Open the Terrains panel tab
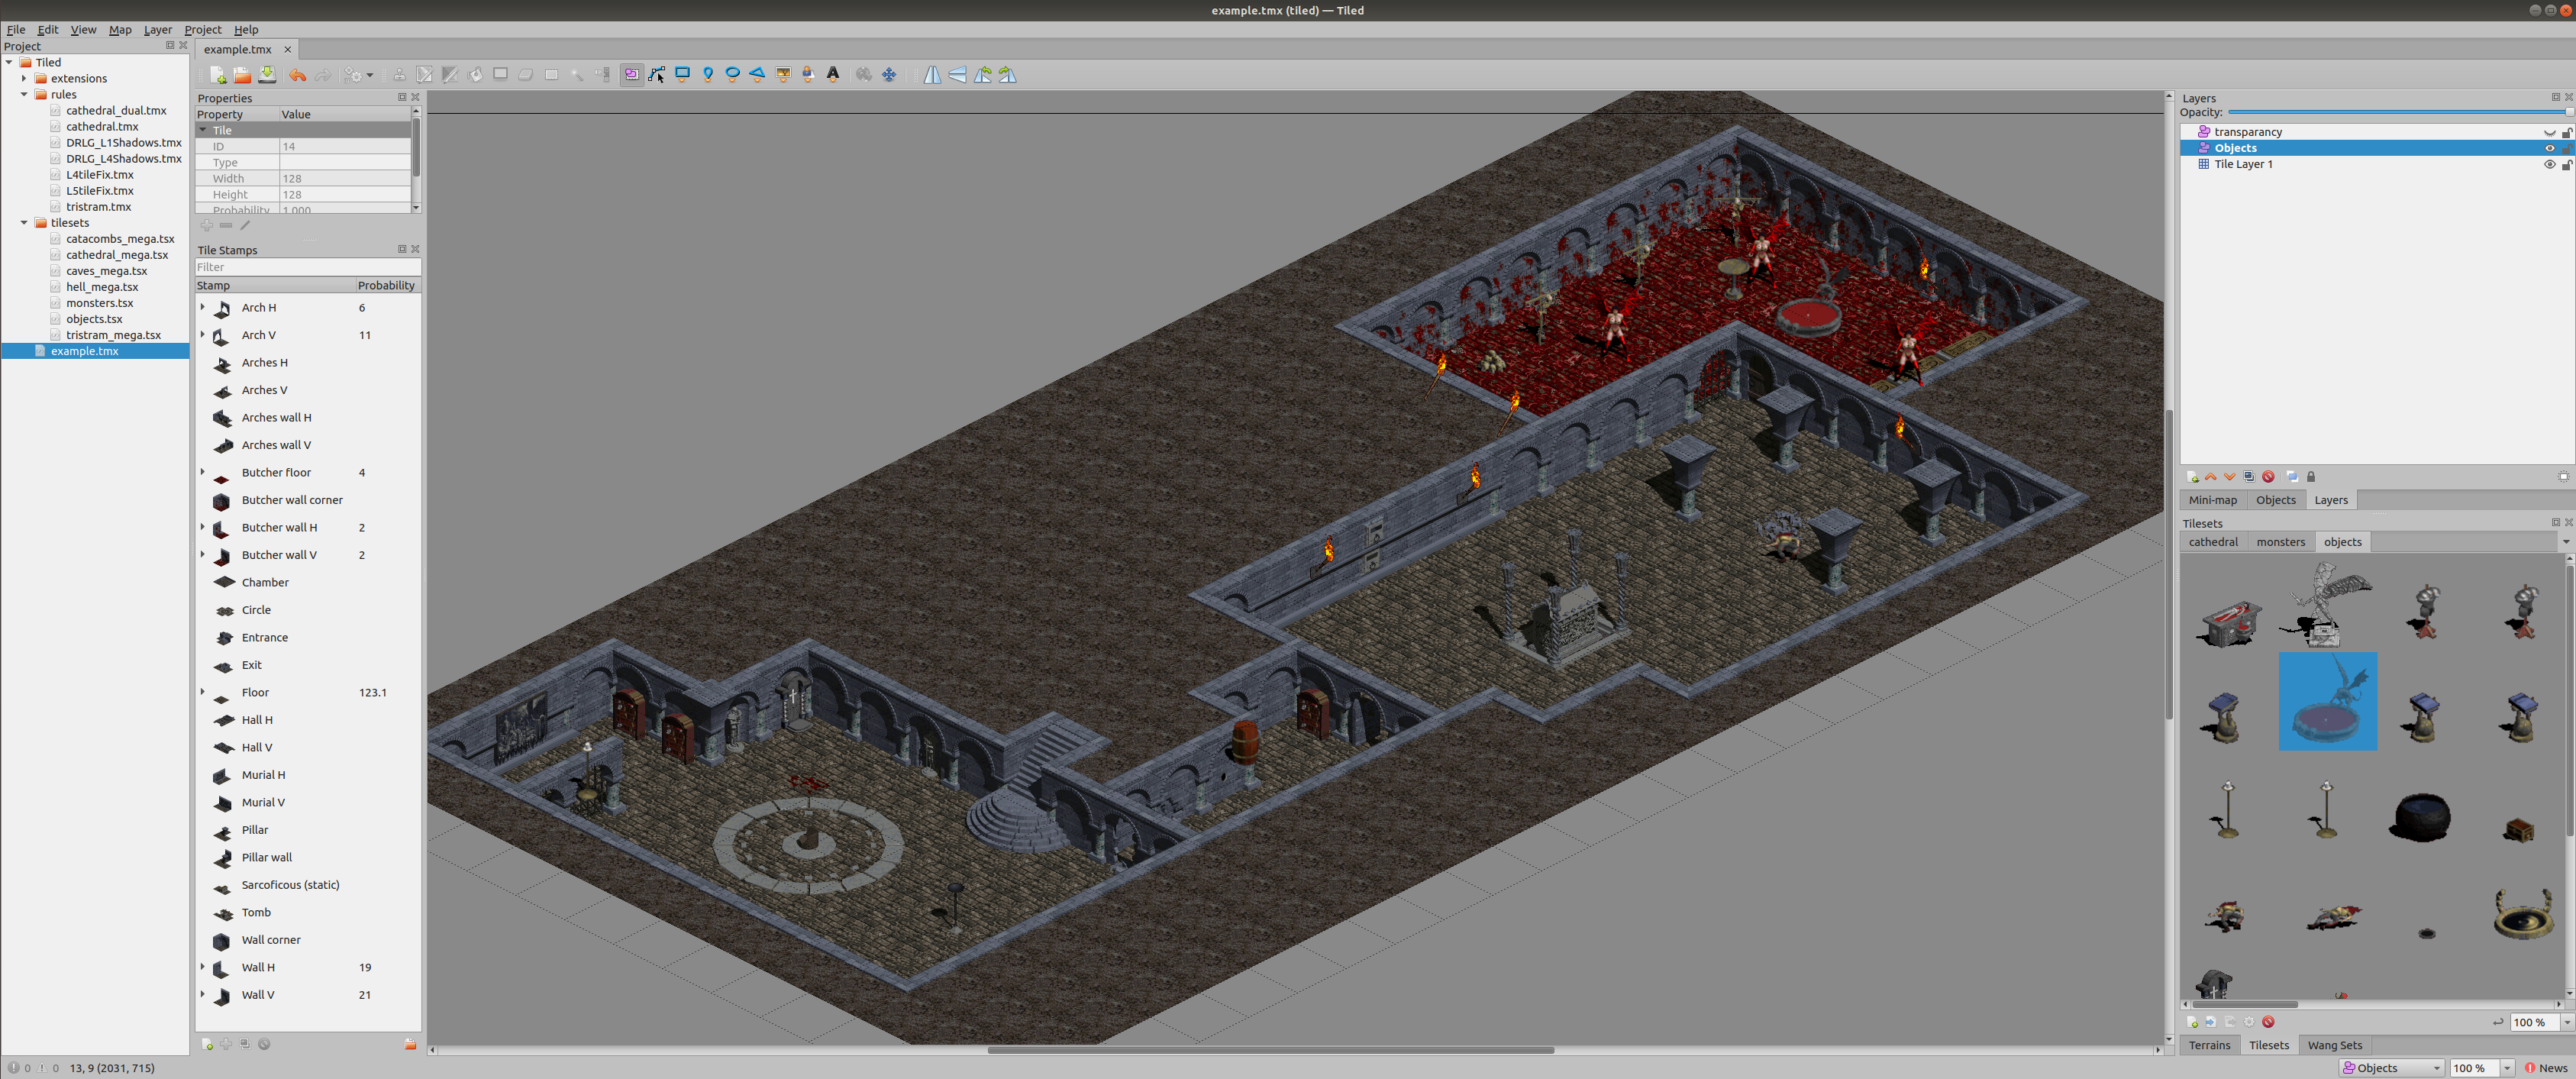The height and width of the screenshot is (1079, 2576). point(2209,1045)
